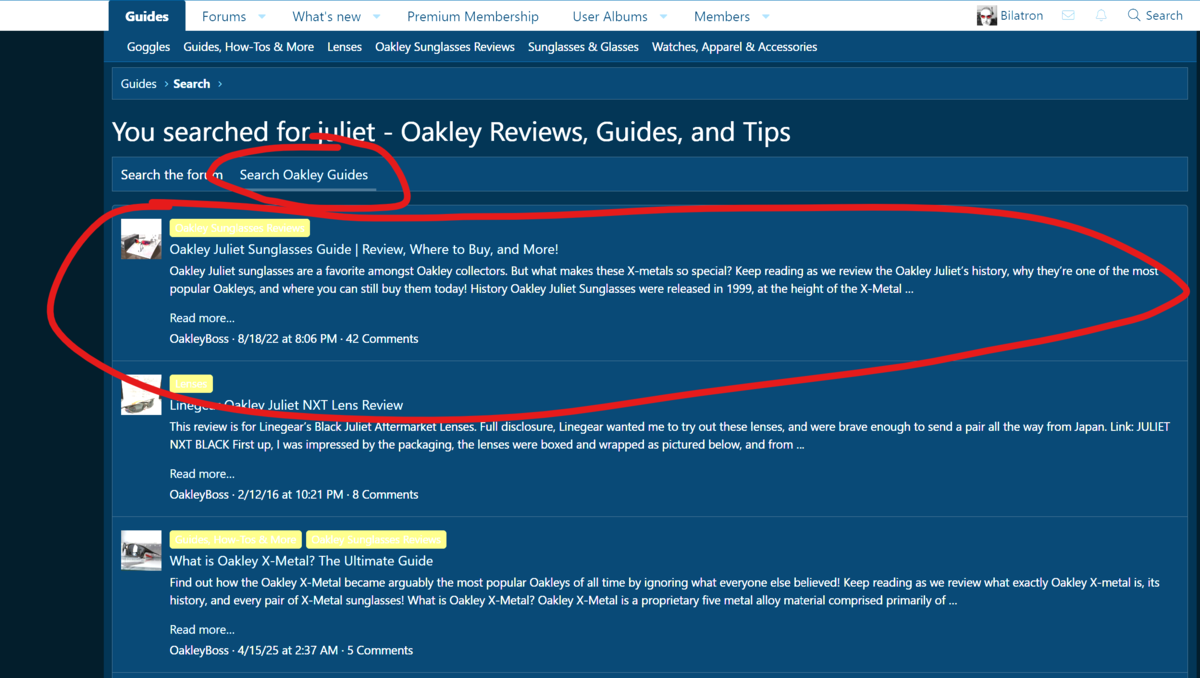Open the Bilatron user avatar
1200x678 pixels.
(987, 16)
